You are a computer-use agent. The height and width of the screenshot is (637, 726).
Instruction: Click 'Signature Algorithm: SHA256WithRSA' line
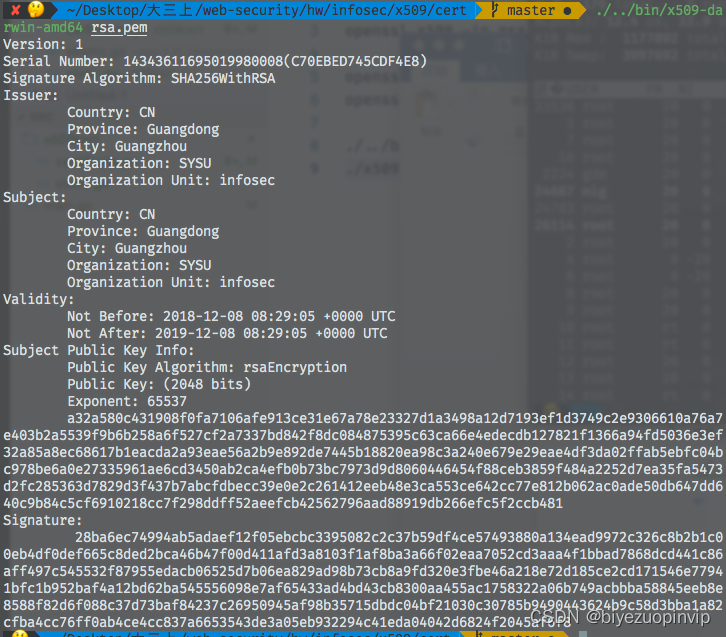[x=139, y=78]
